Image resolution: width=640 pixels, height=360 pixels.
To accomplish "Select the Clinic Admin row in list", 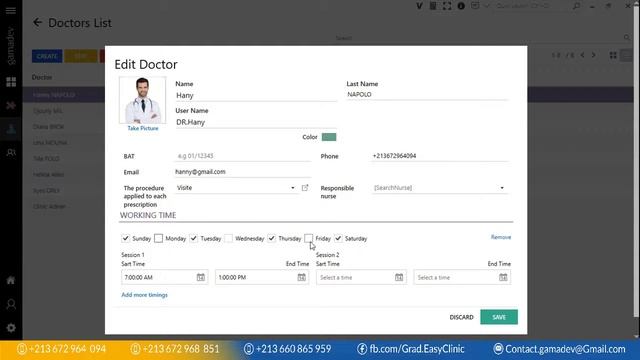I will coord(64,206).
